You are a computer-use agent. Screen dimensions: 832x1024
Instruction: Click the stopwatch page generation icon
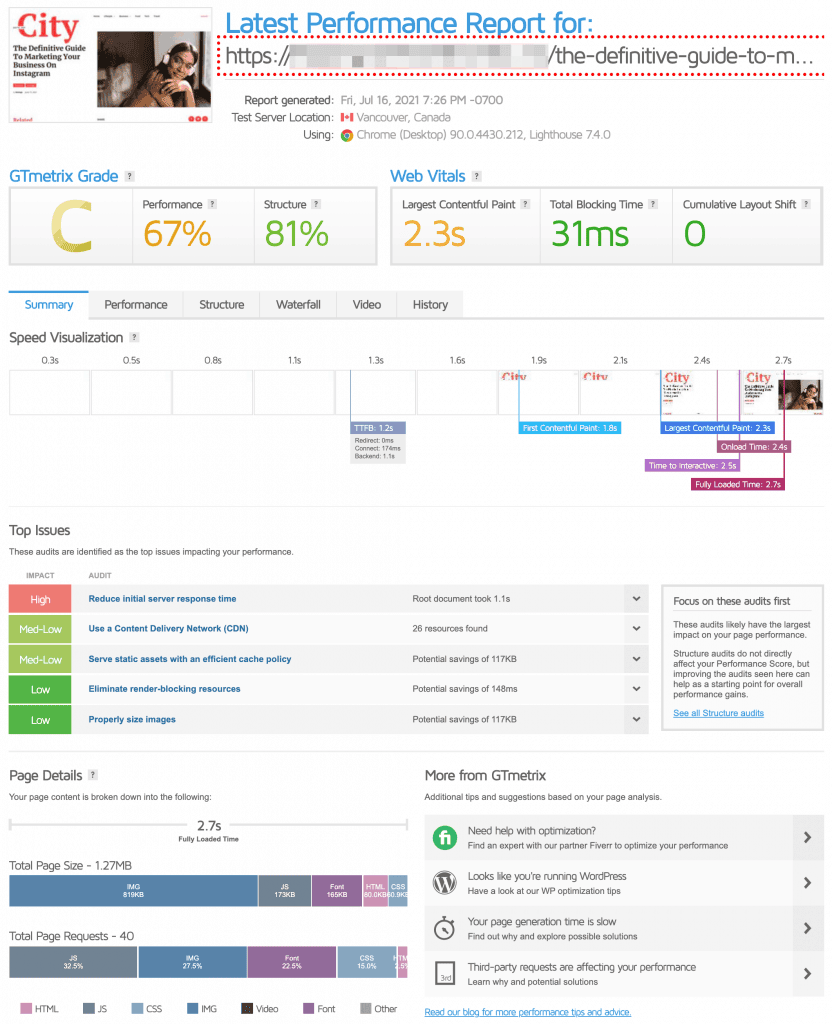coord(445,928)
